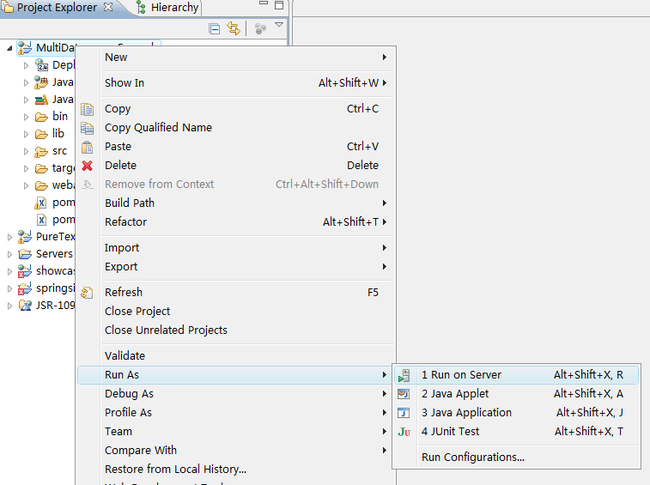The height and width of the screenshot is (485, 650).
Task: Click the Servers folder icon
Action: [x=25, y=254]
